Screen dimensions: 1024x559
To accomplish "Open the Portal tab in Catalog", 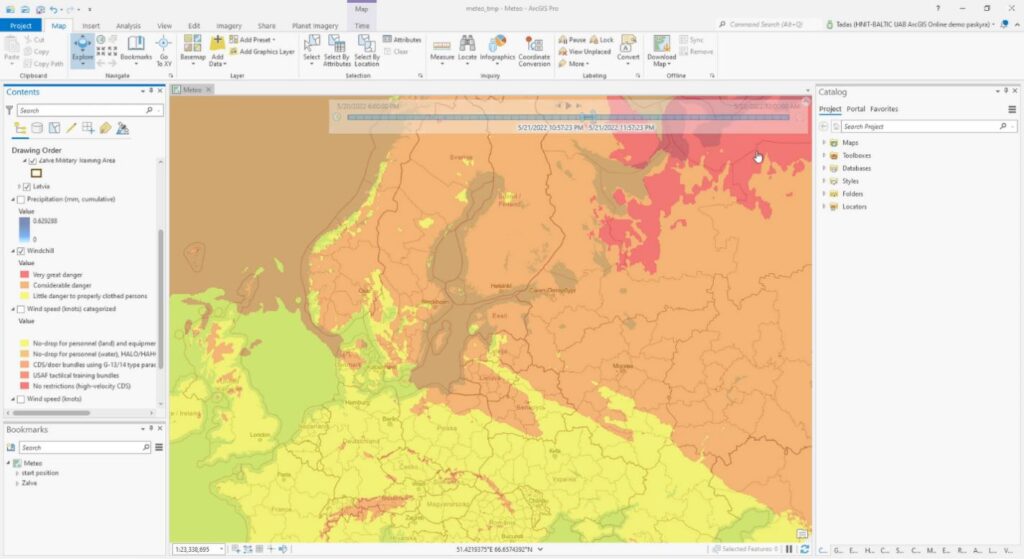I will (855, 109).
